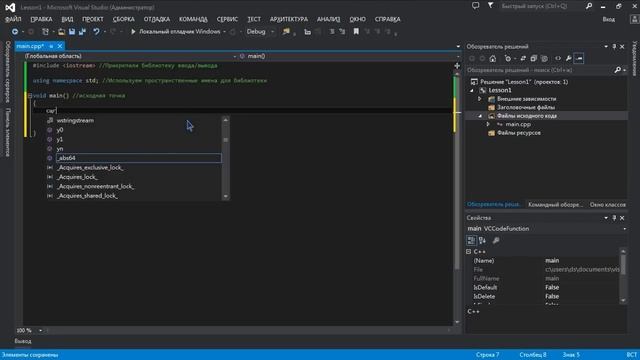The image size is (640, 360).
Task: Open the ОТЛАДКА menu
Action: [157, 19]
